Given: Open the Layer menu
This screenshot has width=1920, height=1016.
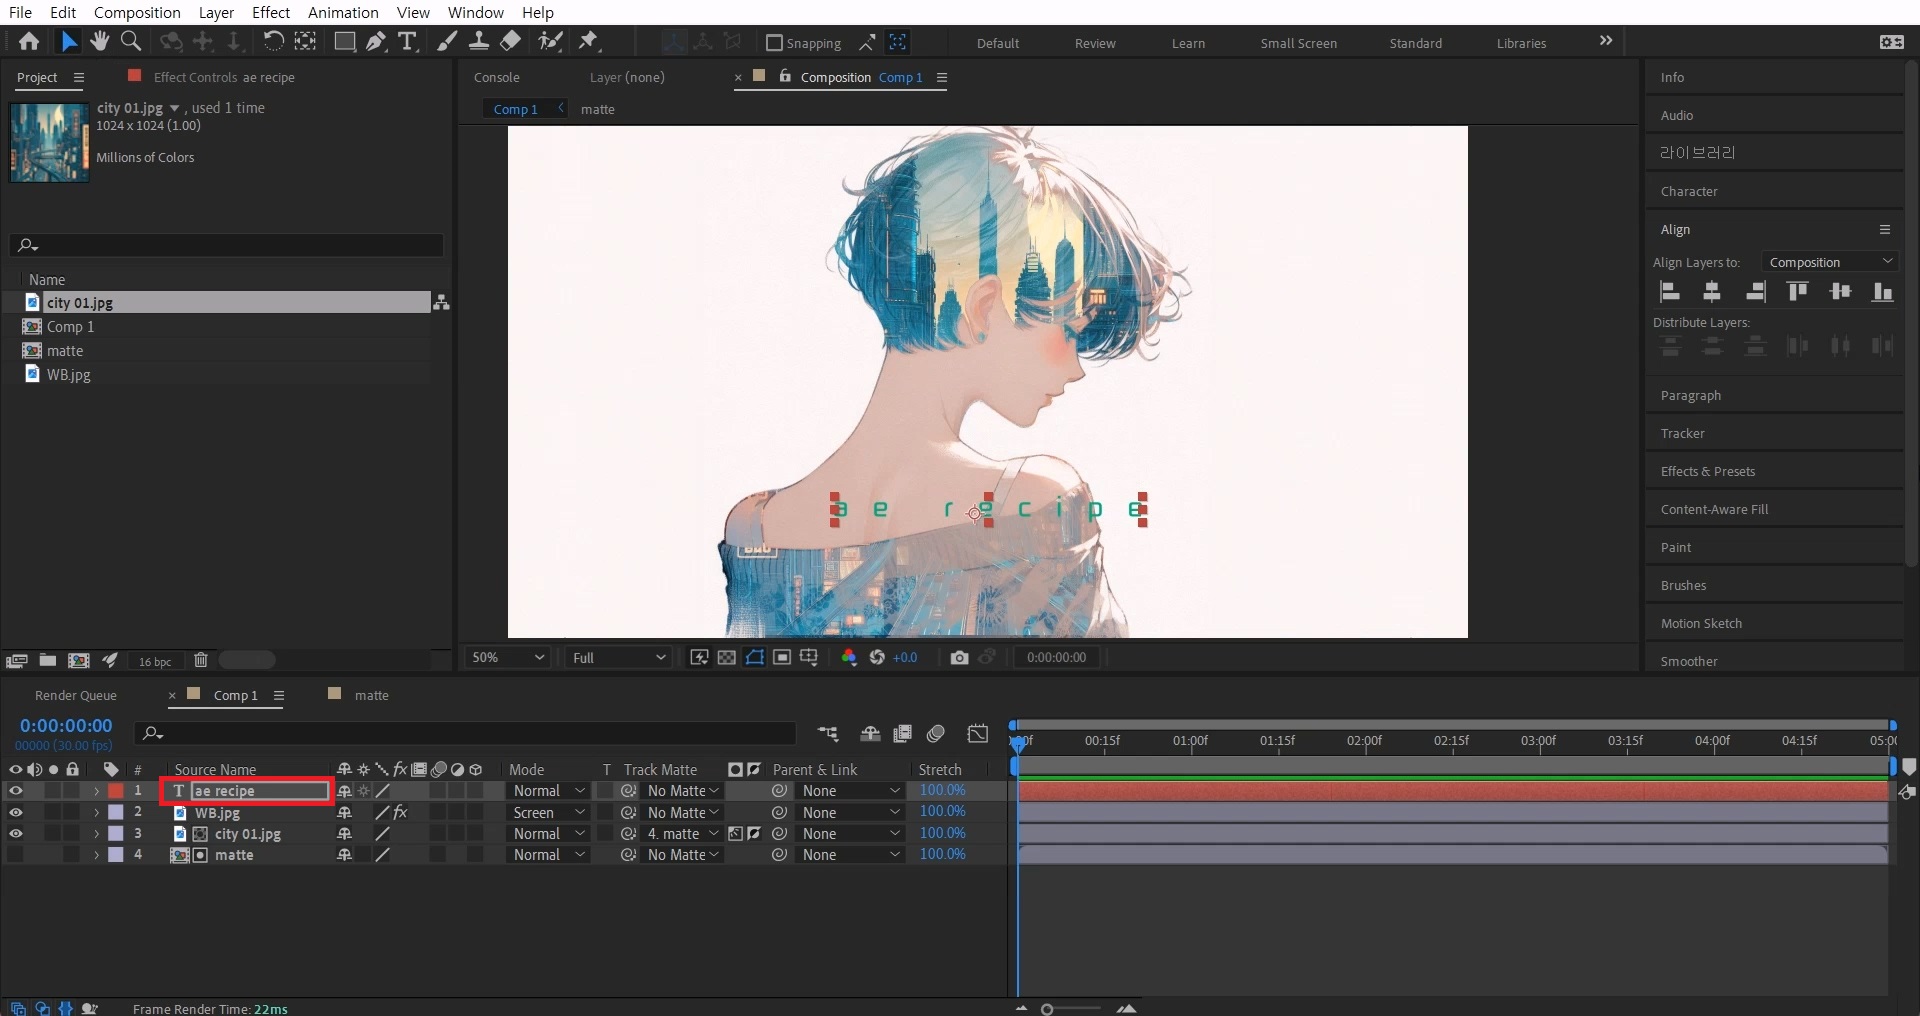Looking at the screenshot, I should (216, 12).
